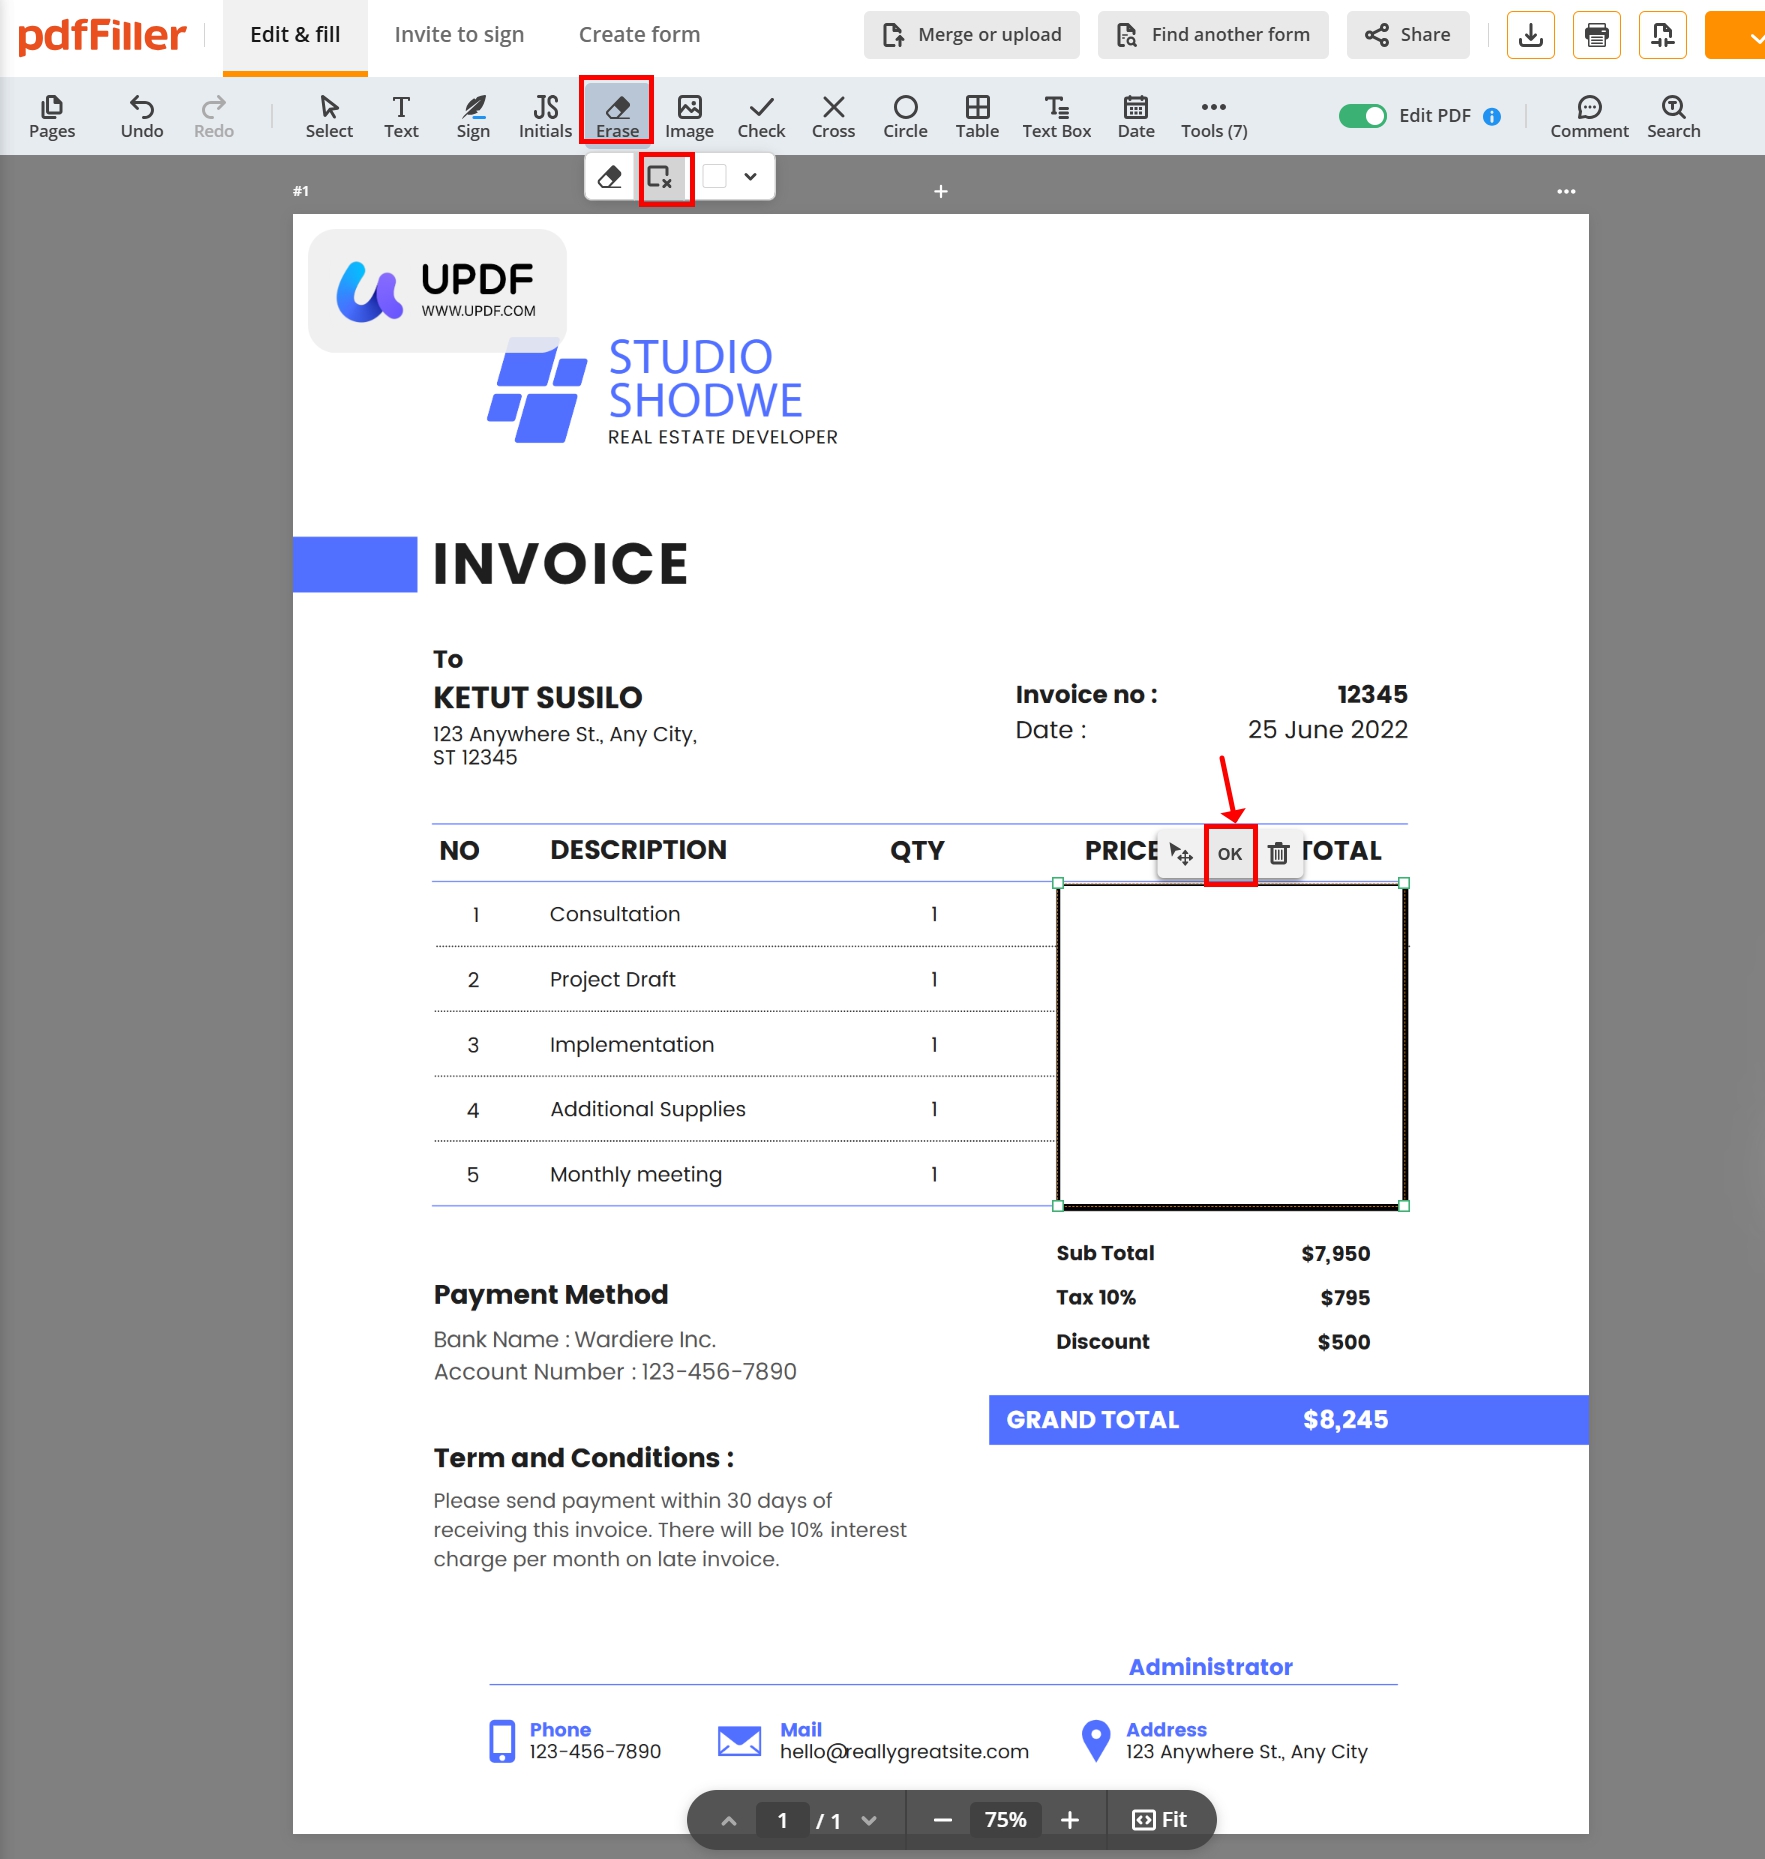Click the Monthly meeting description
1765x1859 pixels.
(x=636, y=1175)
